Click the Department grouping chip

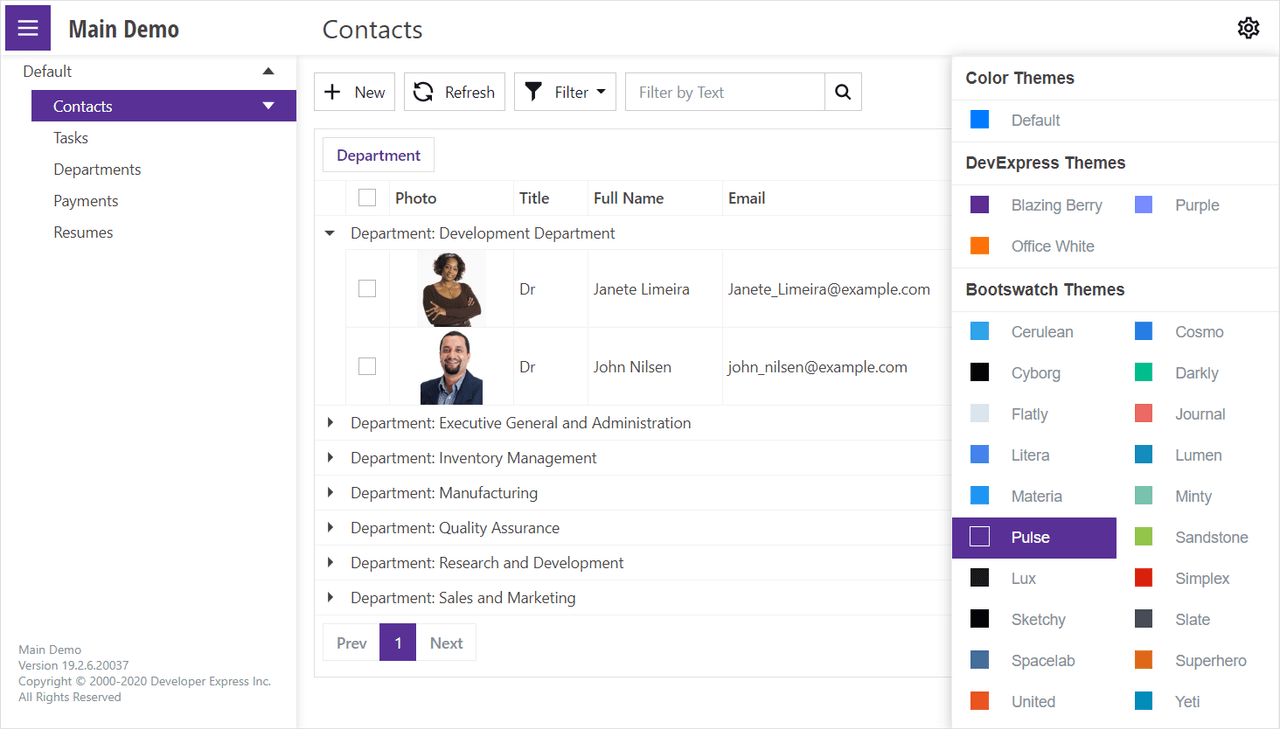(378, 155)
